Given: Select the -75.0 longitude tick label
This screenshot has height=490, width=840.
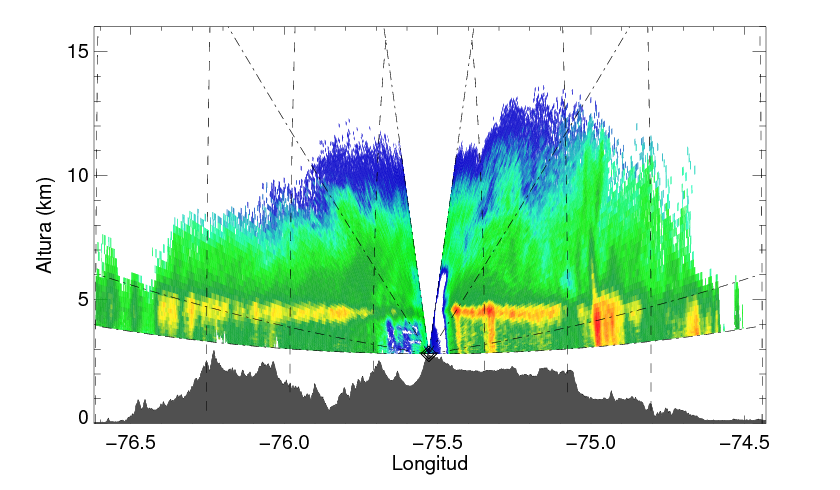Looking at the screenshot, I should pyautogui.click(x=591, y=442).
